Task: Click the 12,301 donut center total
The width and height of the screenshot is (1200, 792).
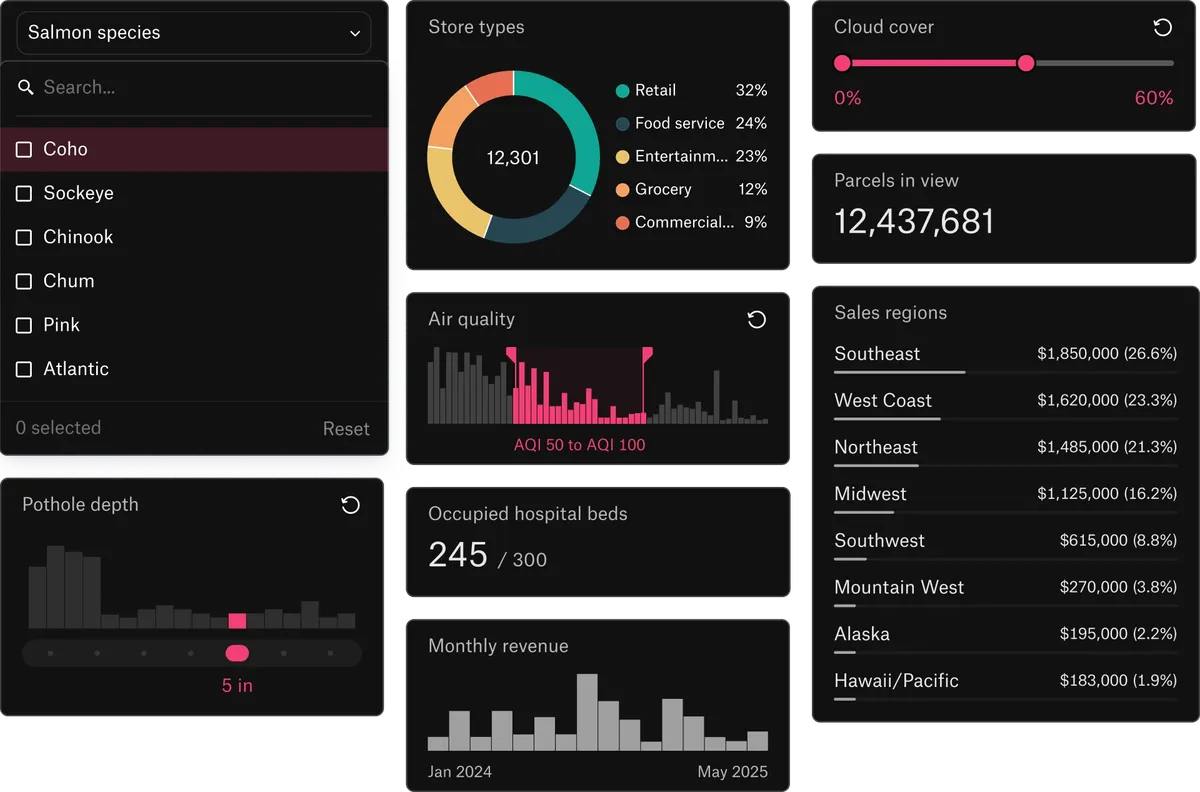Action: [x=513, y=158]
